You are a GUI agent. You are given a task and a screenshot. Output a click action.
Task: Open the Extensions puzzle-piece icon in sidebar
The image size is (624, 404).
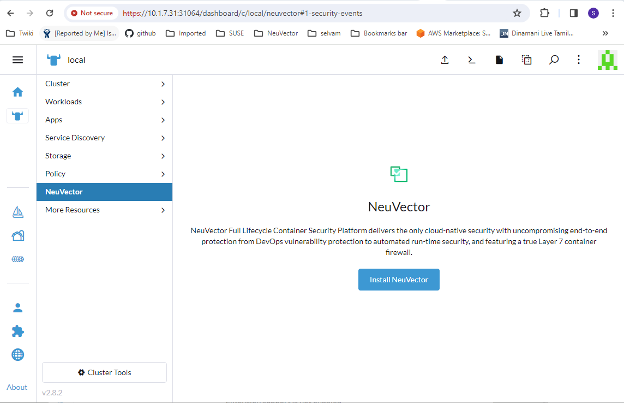pyautogui.click(x=17, y=331)
